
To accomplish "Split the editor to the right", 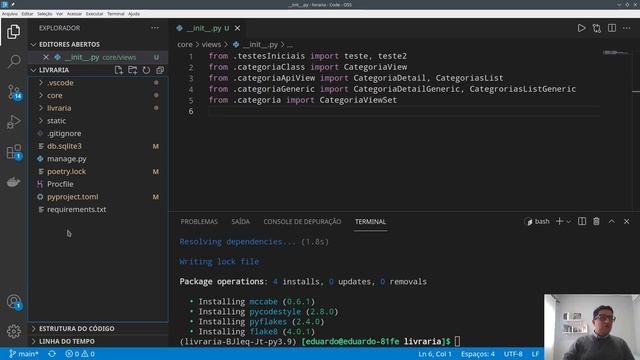I will [611, 28].
